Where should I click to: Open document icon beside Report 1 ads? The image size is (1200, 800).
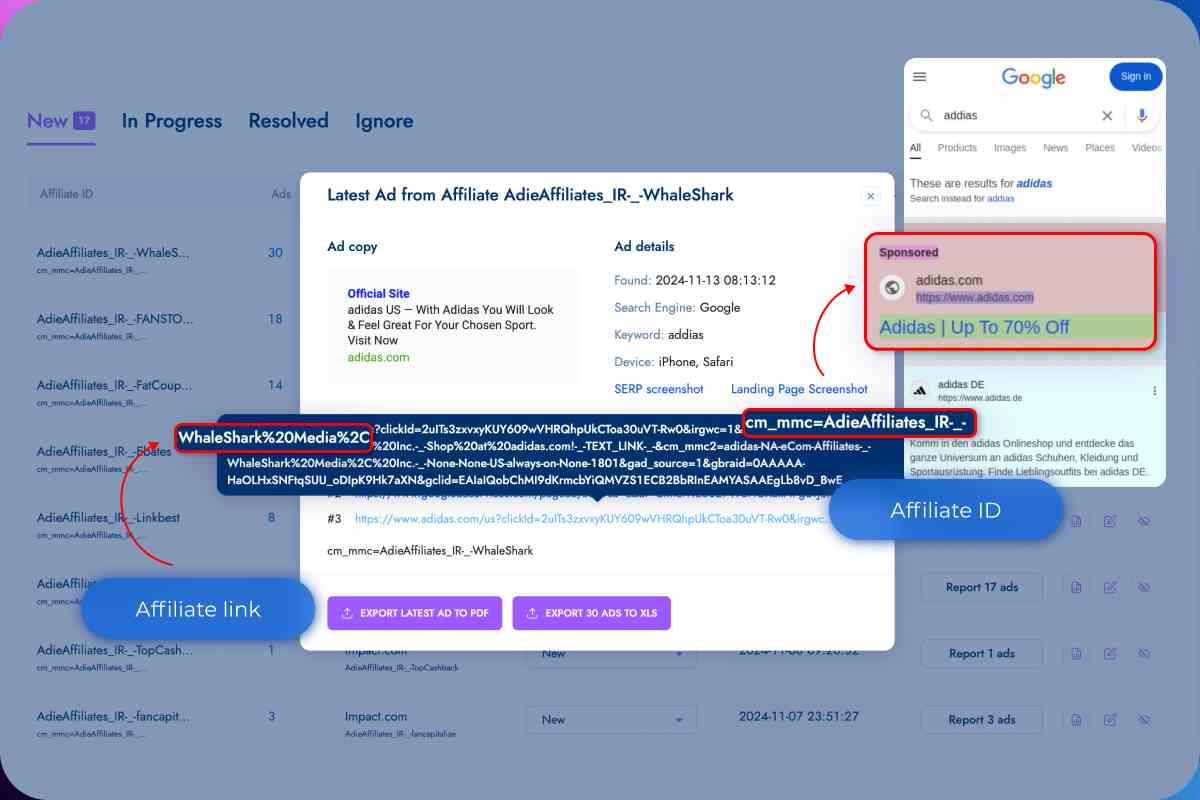1076,653
